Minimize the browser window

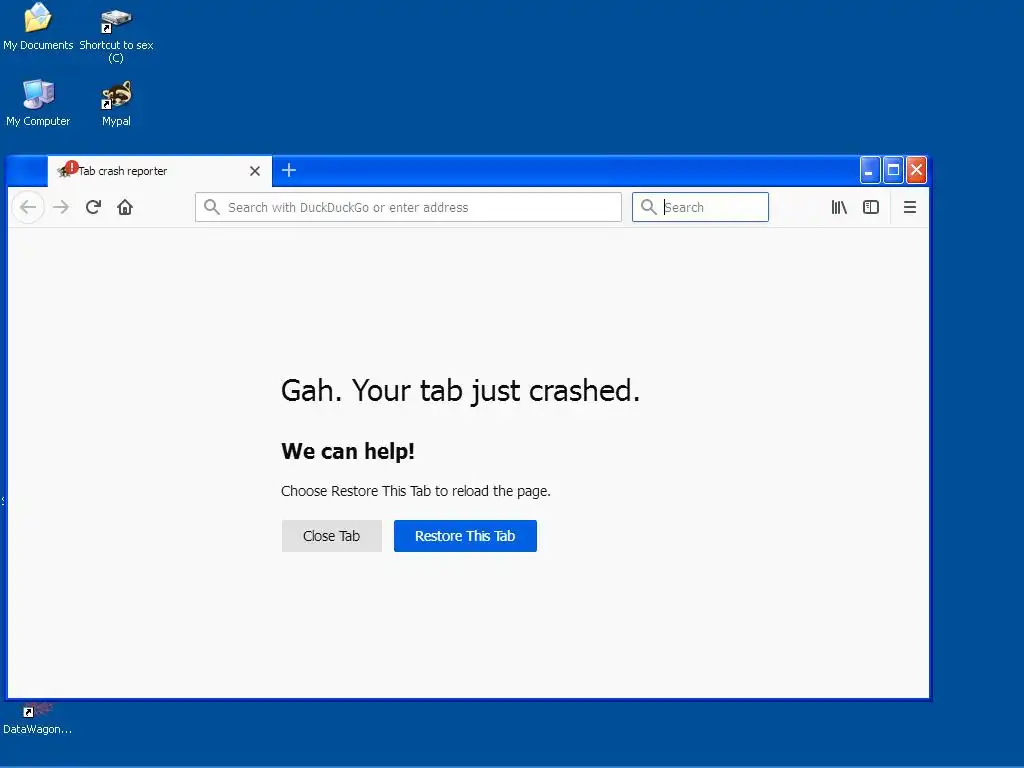coord(870,170)
